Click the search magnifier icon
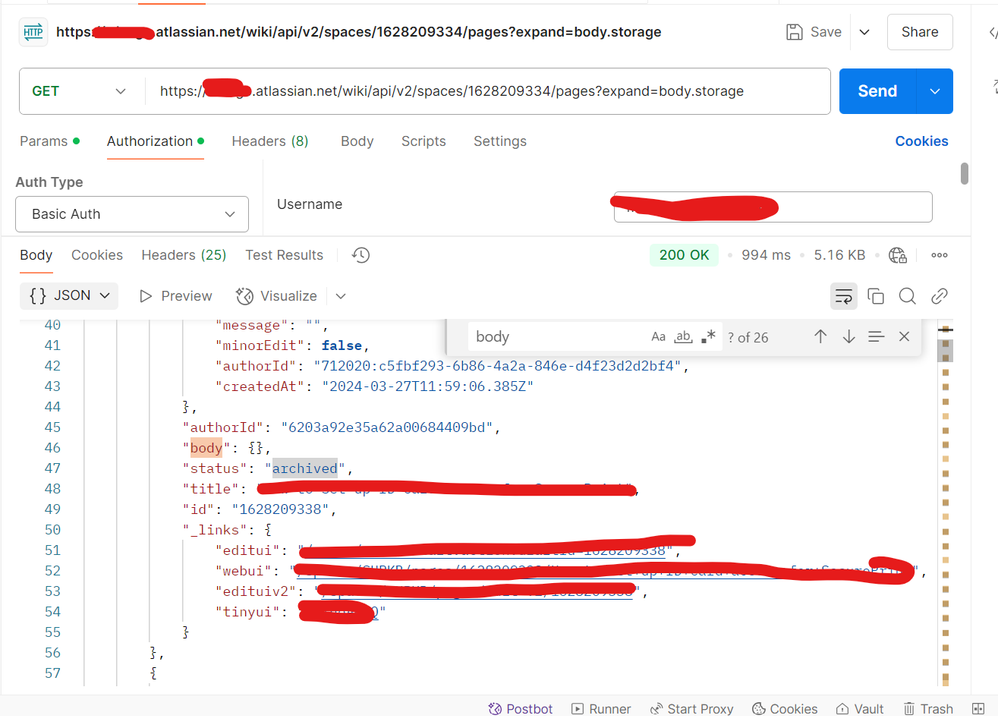Viewport: 998px width, 716px height. point(908,296)
